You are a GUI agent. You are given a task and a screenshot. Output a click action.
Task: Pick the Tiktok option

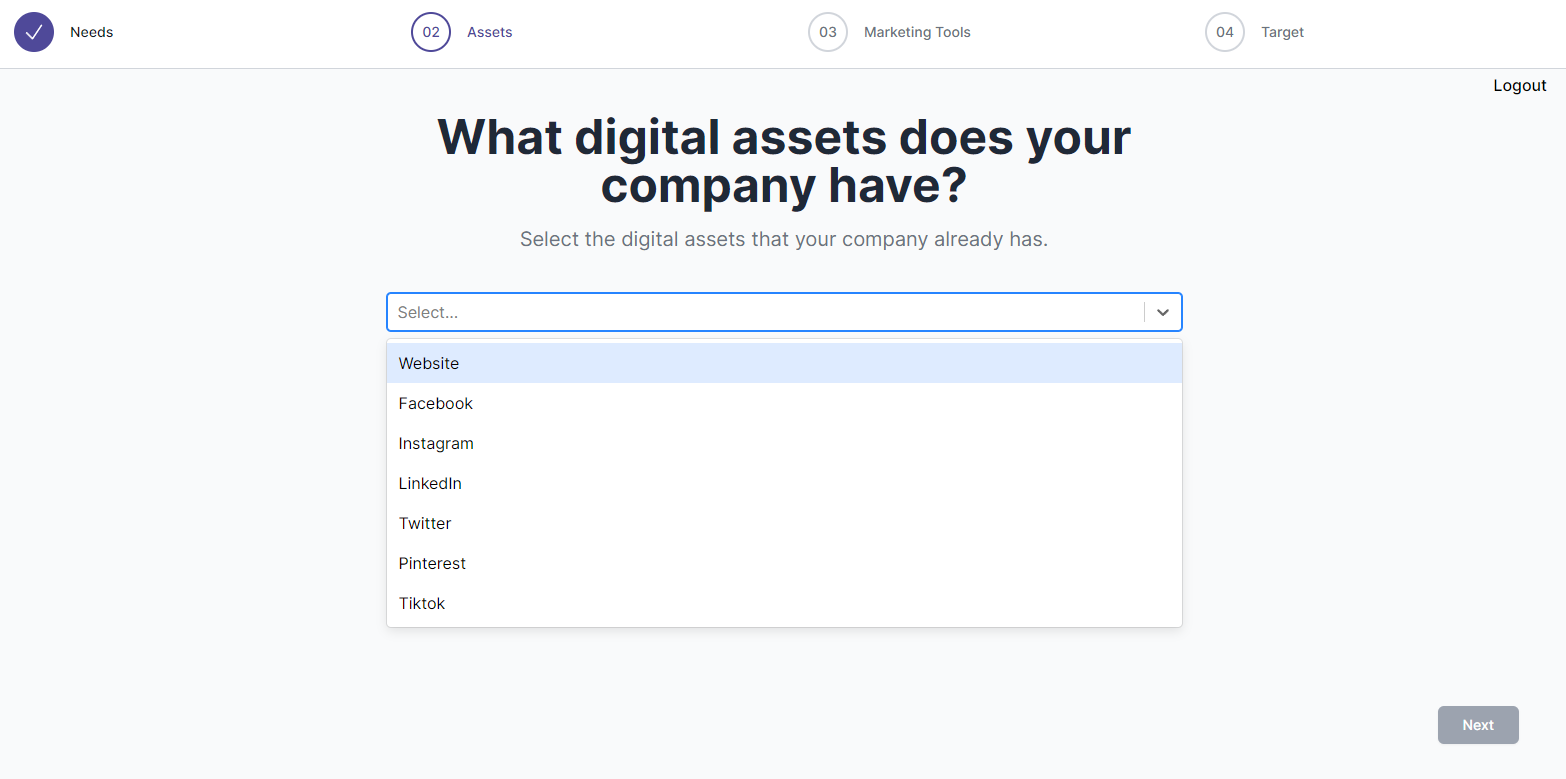tap(422, 603)
